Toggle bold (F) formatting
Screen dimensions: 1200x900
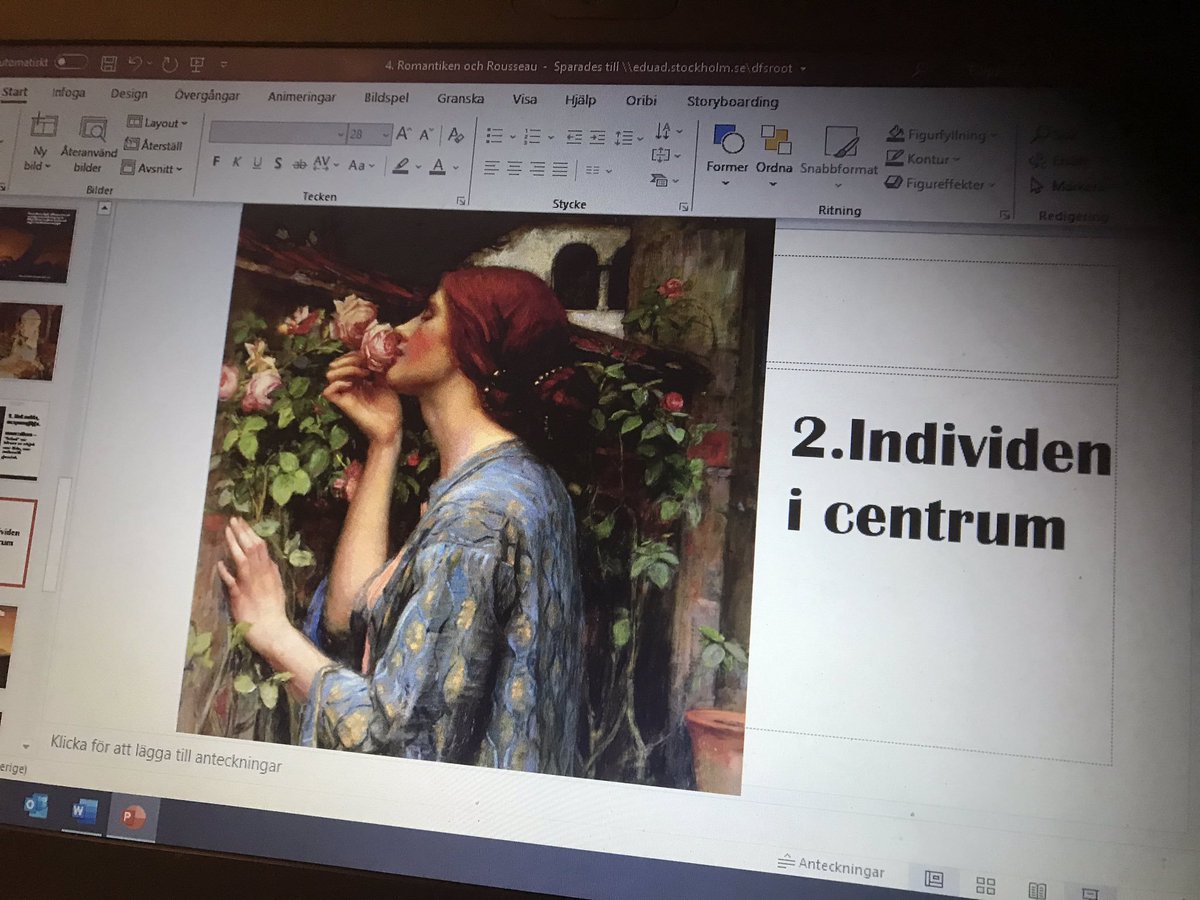coord(216,162)
